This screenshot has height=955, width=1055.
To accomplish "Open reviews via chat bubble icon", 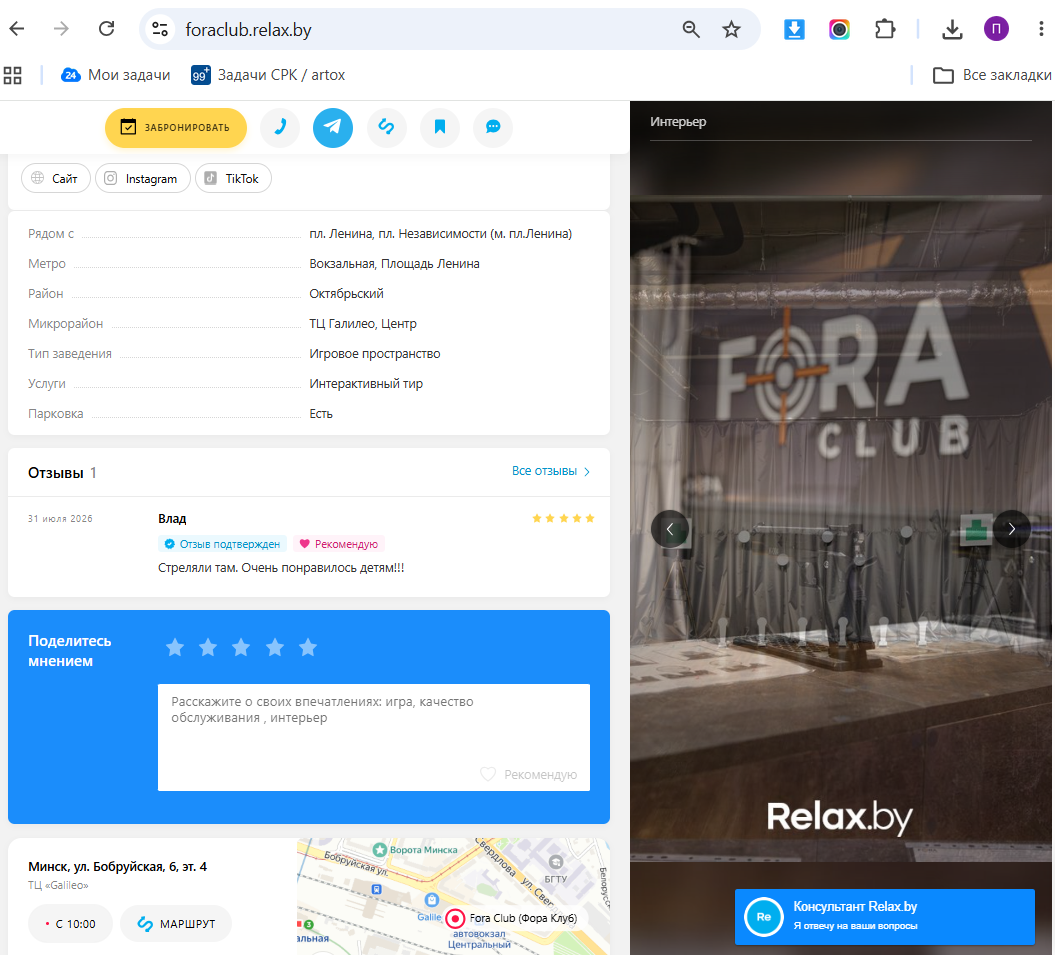I will 493,127.
